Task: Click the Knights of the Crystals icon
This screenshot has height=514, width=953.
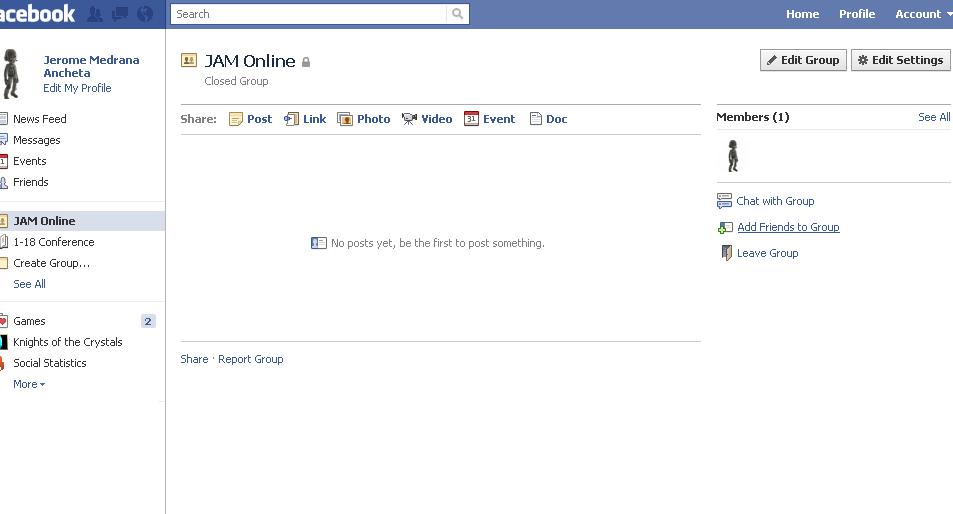Action: tap(4, 342)
